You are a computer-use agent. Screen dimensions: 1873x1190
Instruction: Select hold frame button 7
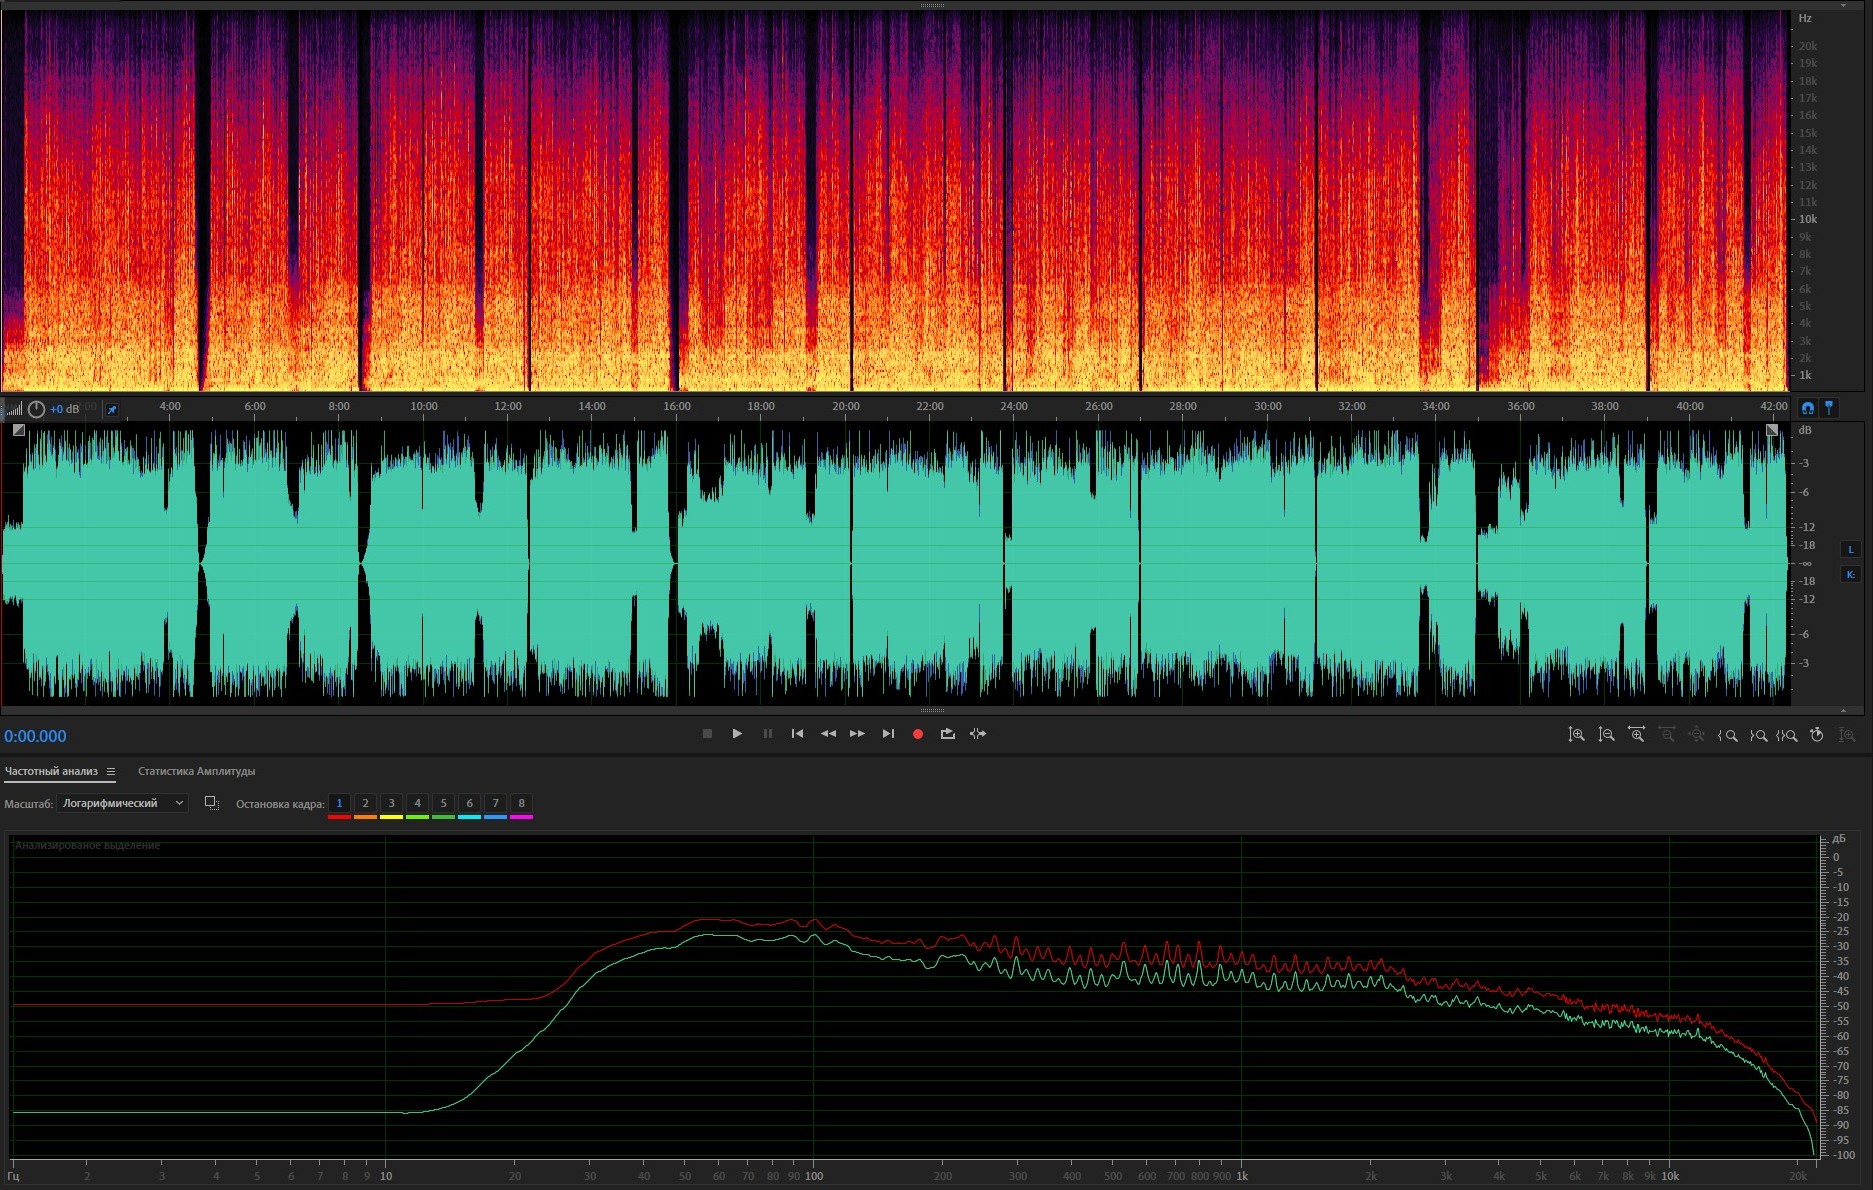(495, 803)
